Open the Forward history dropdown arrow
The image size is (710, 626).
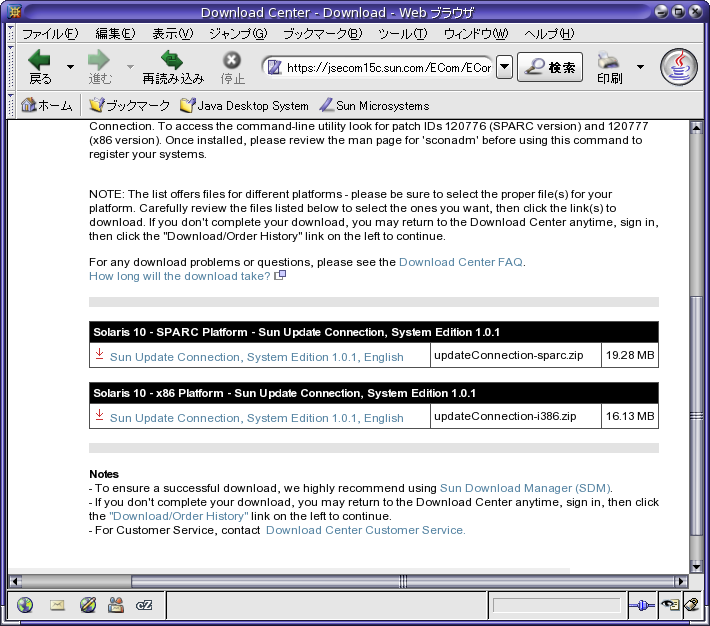130,67
